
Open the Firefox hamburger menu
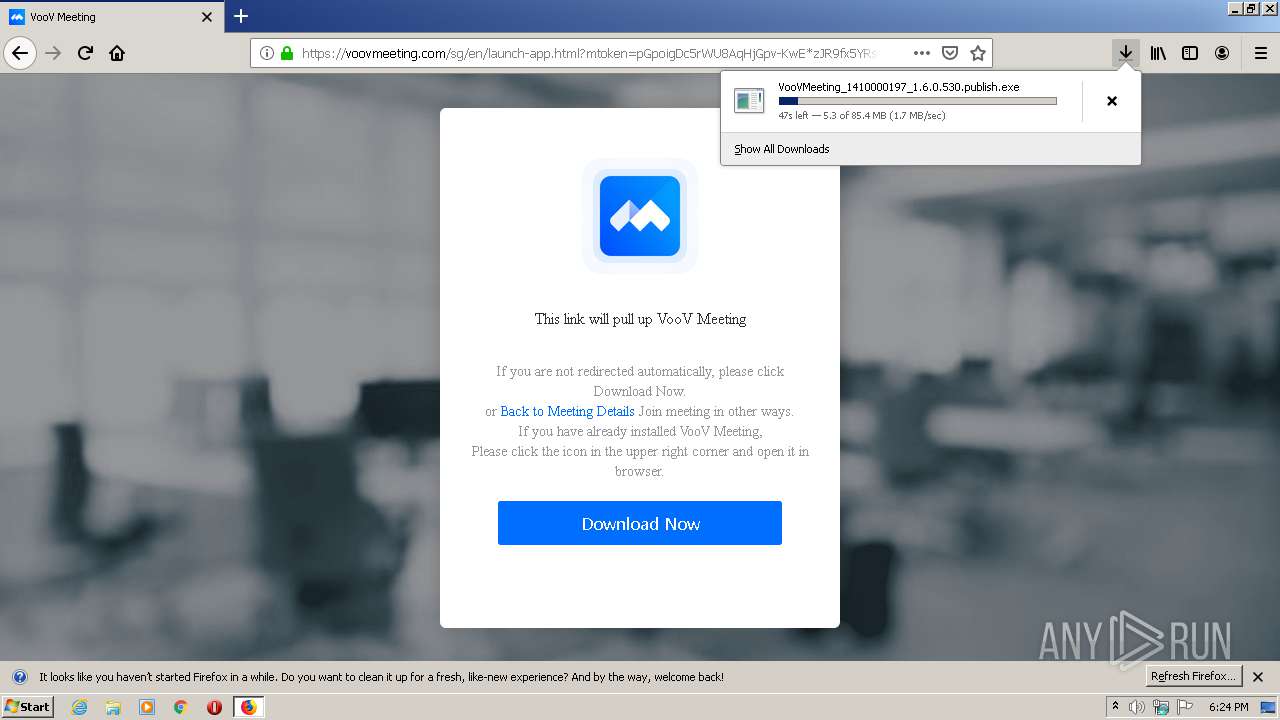pos(1260,53)
